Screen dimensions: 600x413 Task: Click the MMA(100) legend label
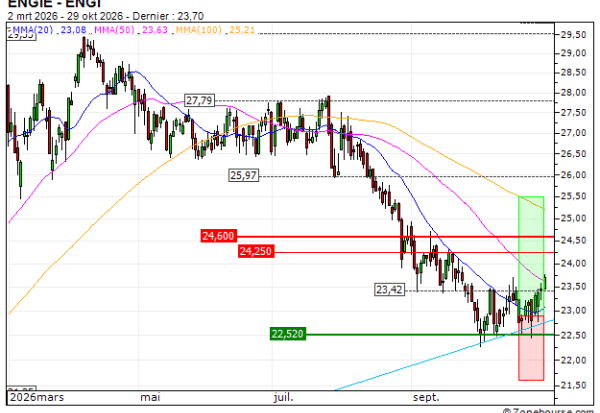click(x=199, y=30)
